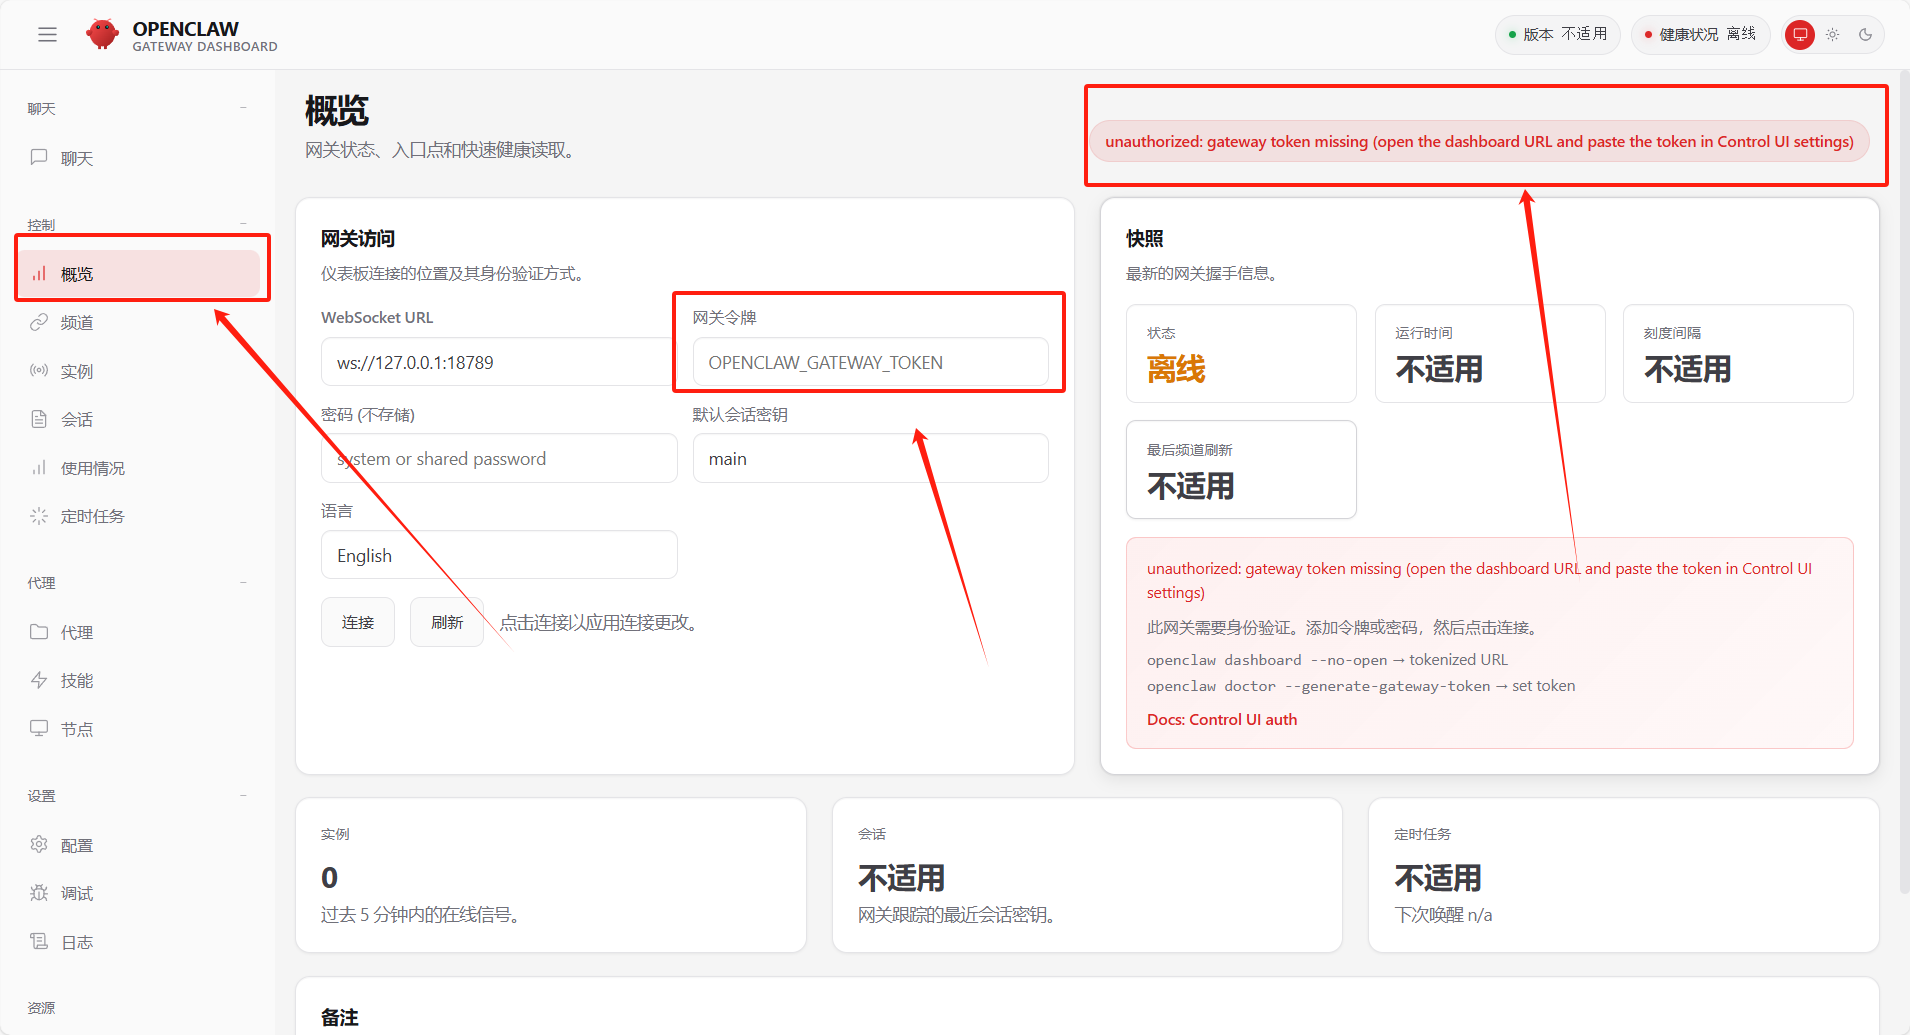
Task: Open 实例 instances from the sidebar
Action: [x=40, y=370]
